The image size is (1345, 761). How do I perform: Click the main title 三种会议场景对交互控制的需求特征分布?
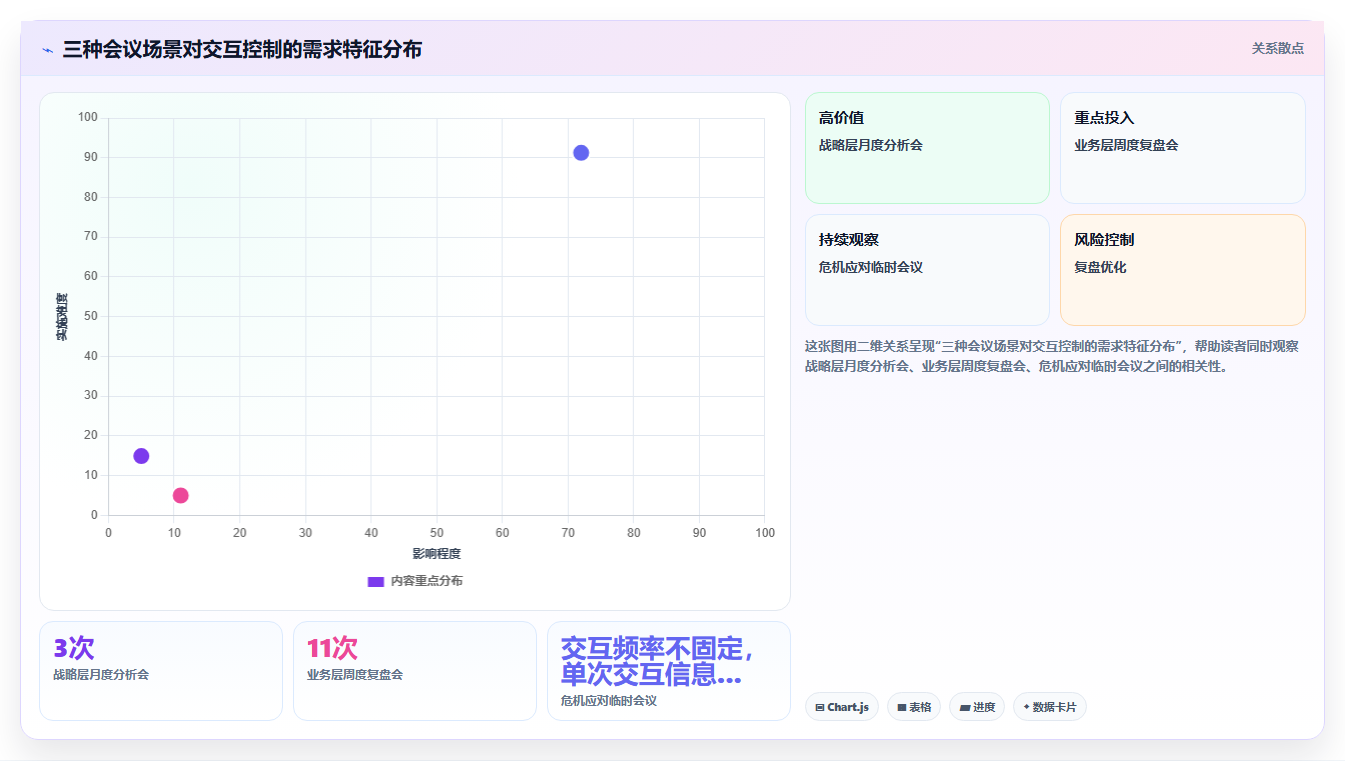(x=242, y=49)
